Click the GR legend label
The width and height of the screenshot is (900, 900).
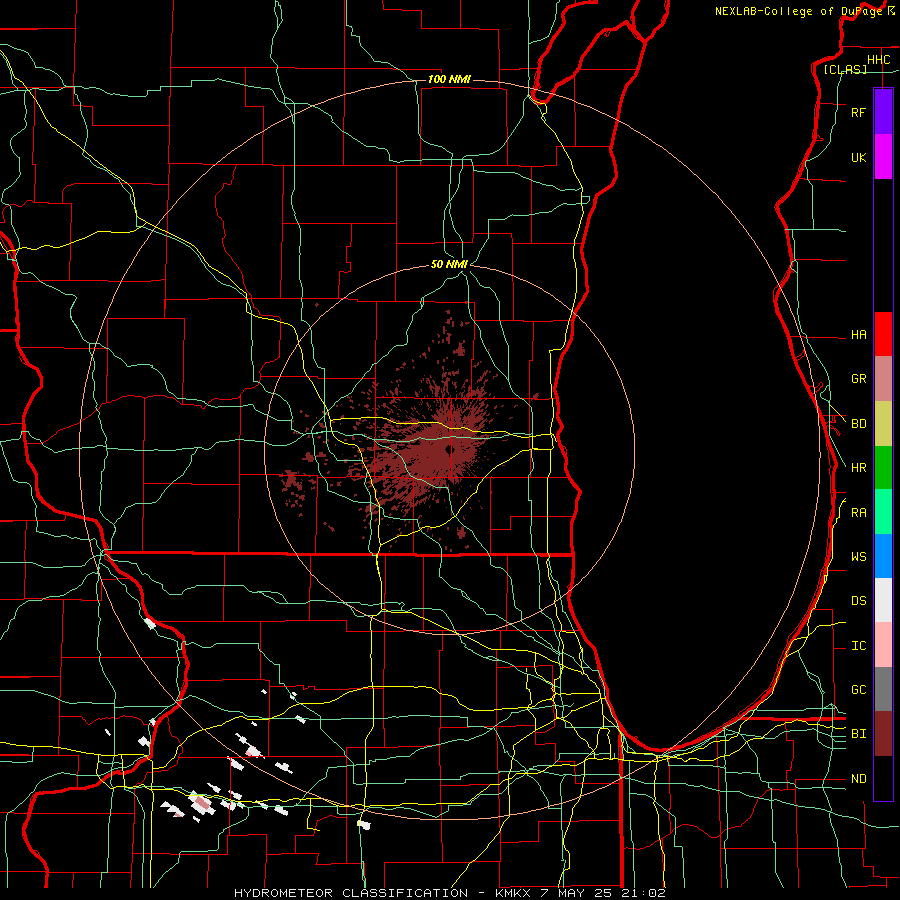(858, 379)
